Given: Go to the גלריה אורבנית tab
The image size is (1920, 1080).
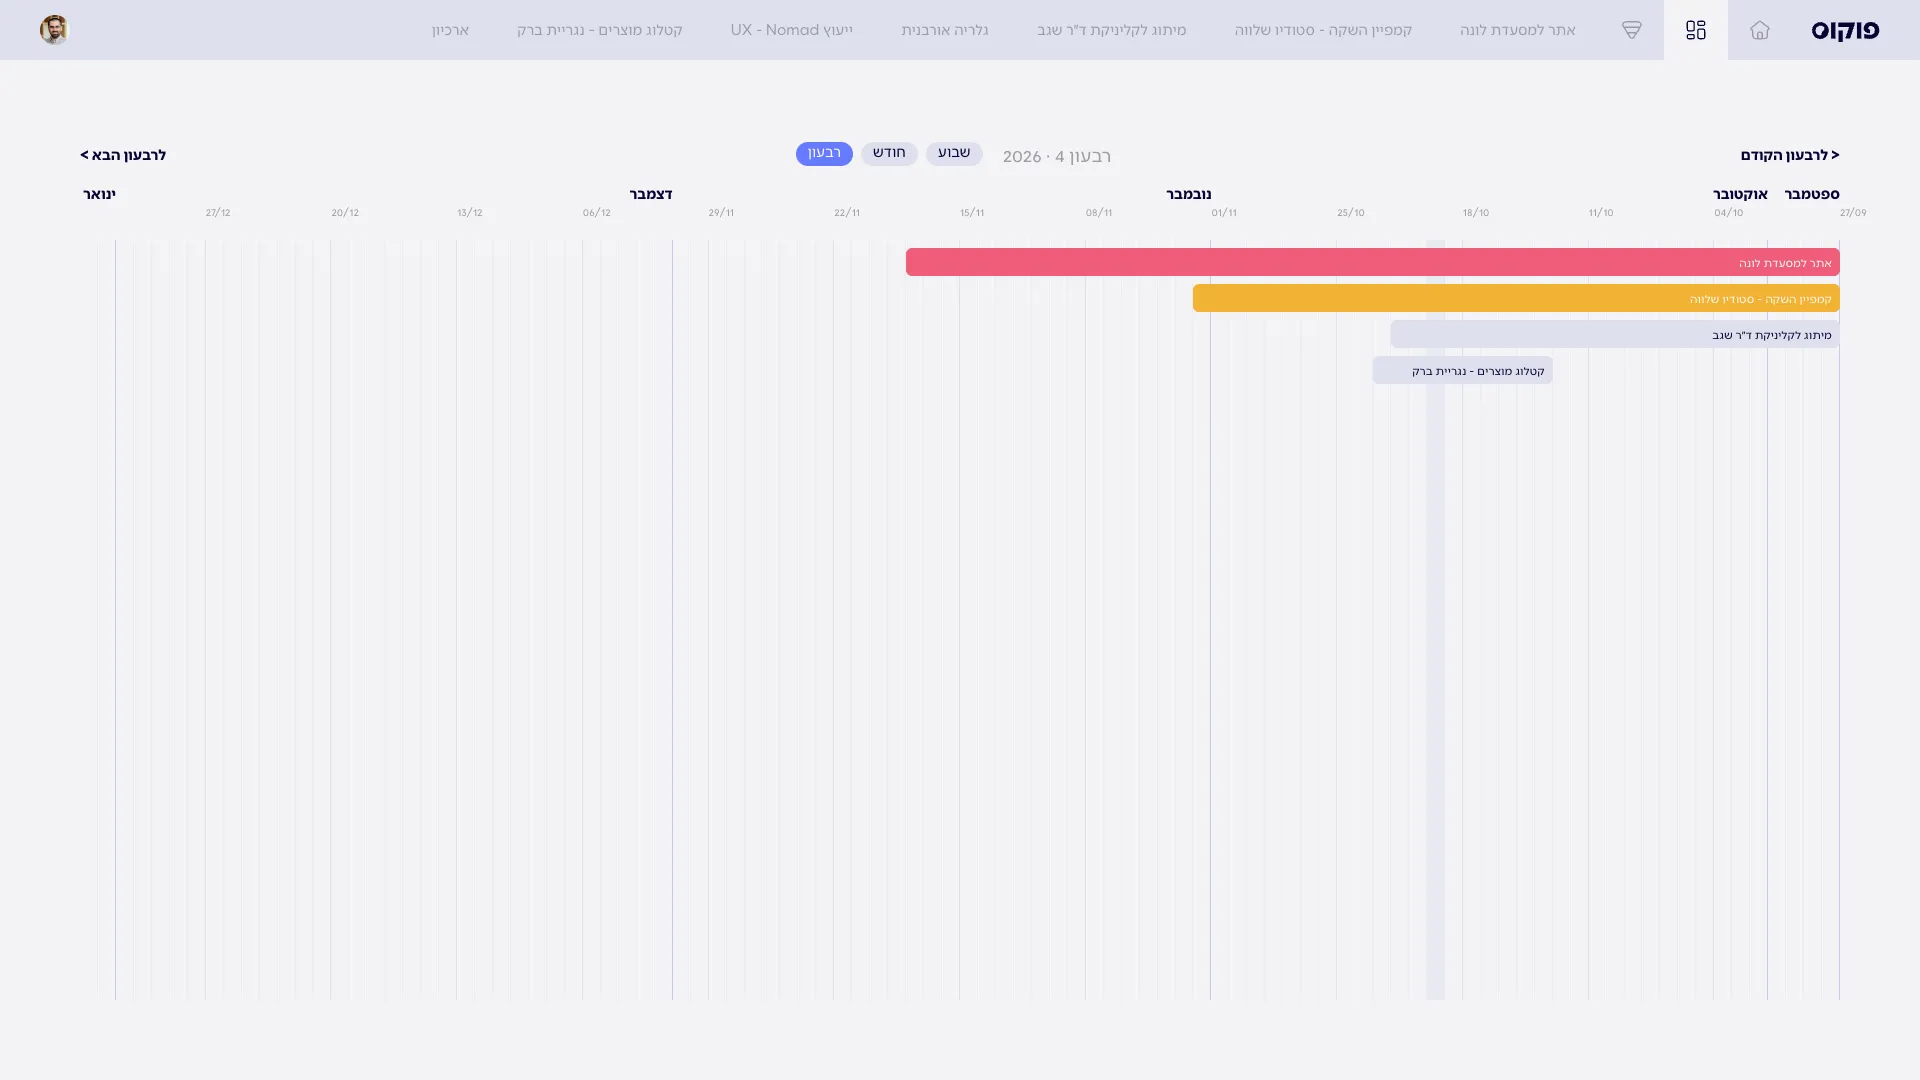Looking at the screenshot, I should tap(944, 30).
